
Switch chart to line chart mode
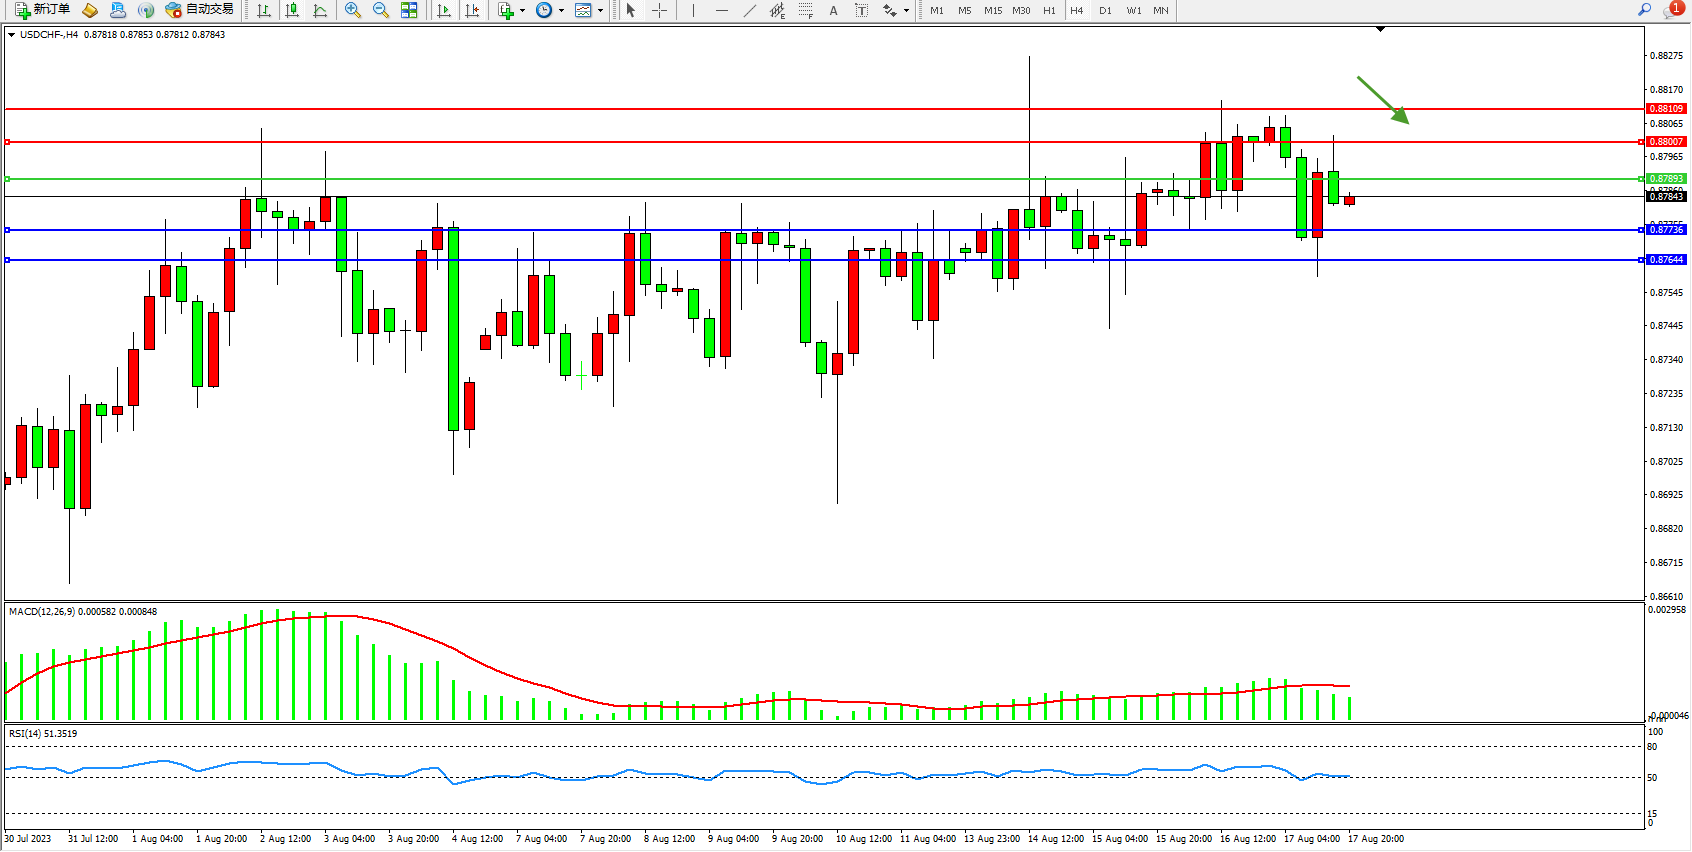pos(320,10)
